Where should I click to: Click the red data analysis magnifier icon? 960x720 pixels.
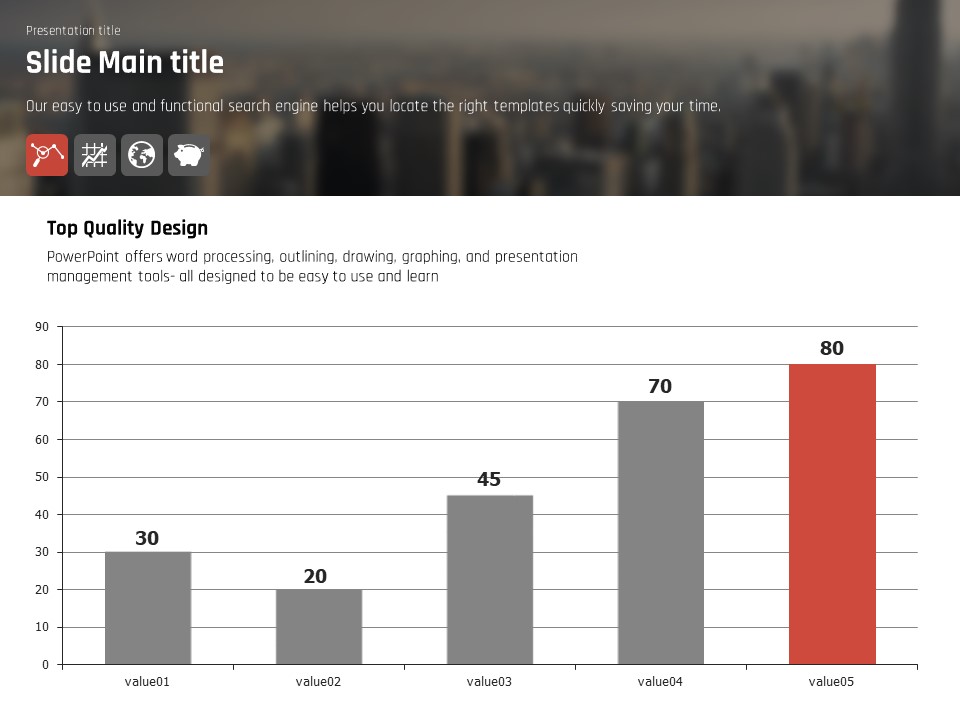pyautogui.click(x=47, y=155)
